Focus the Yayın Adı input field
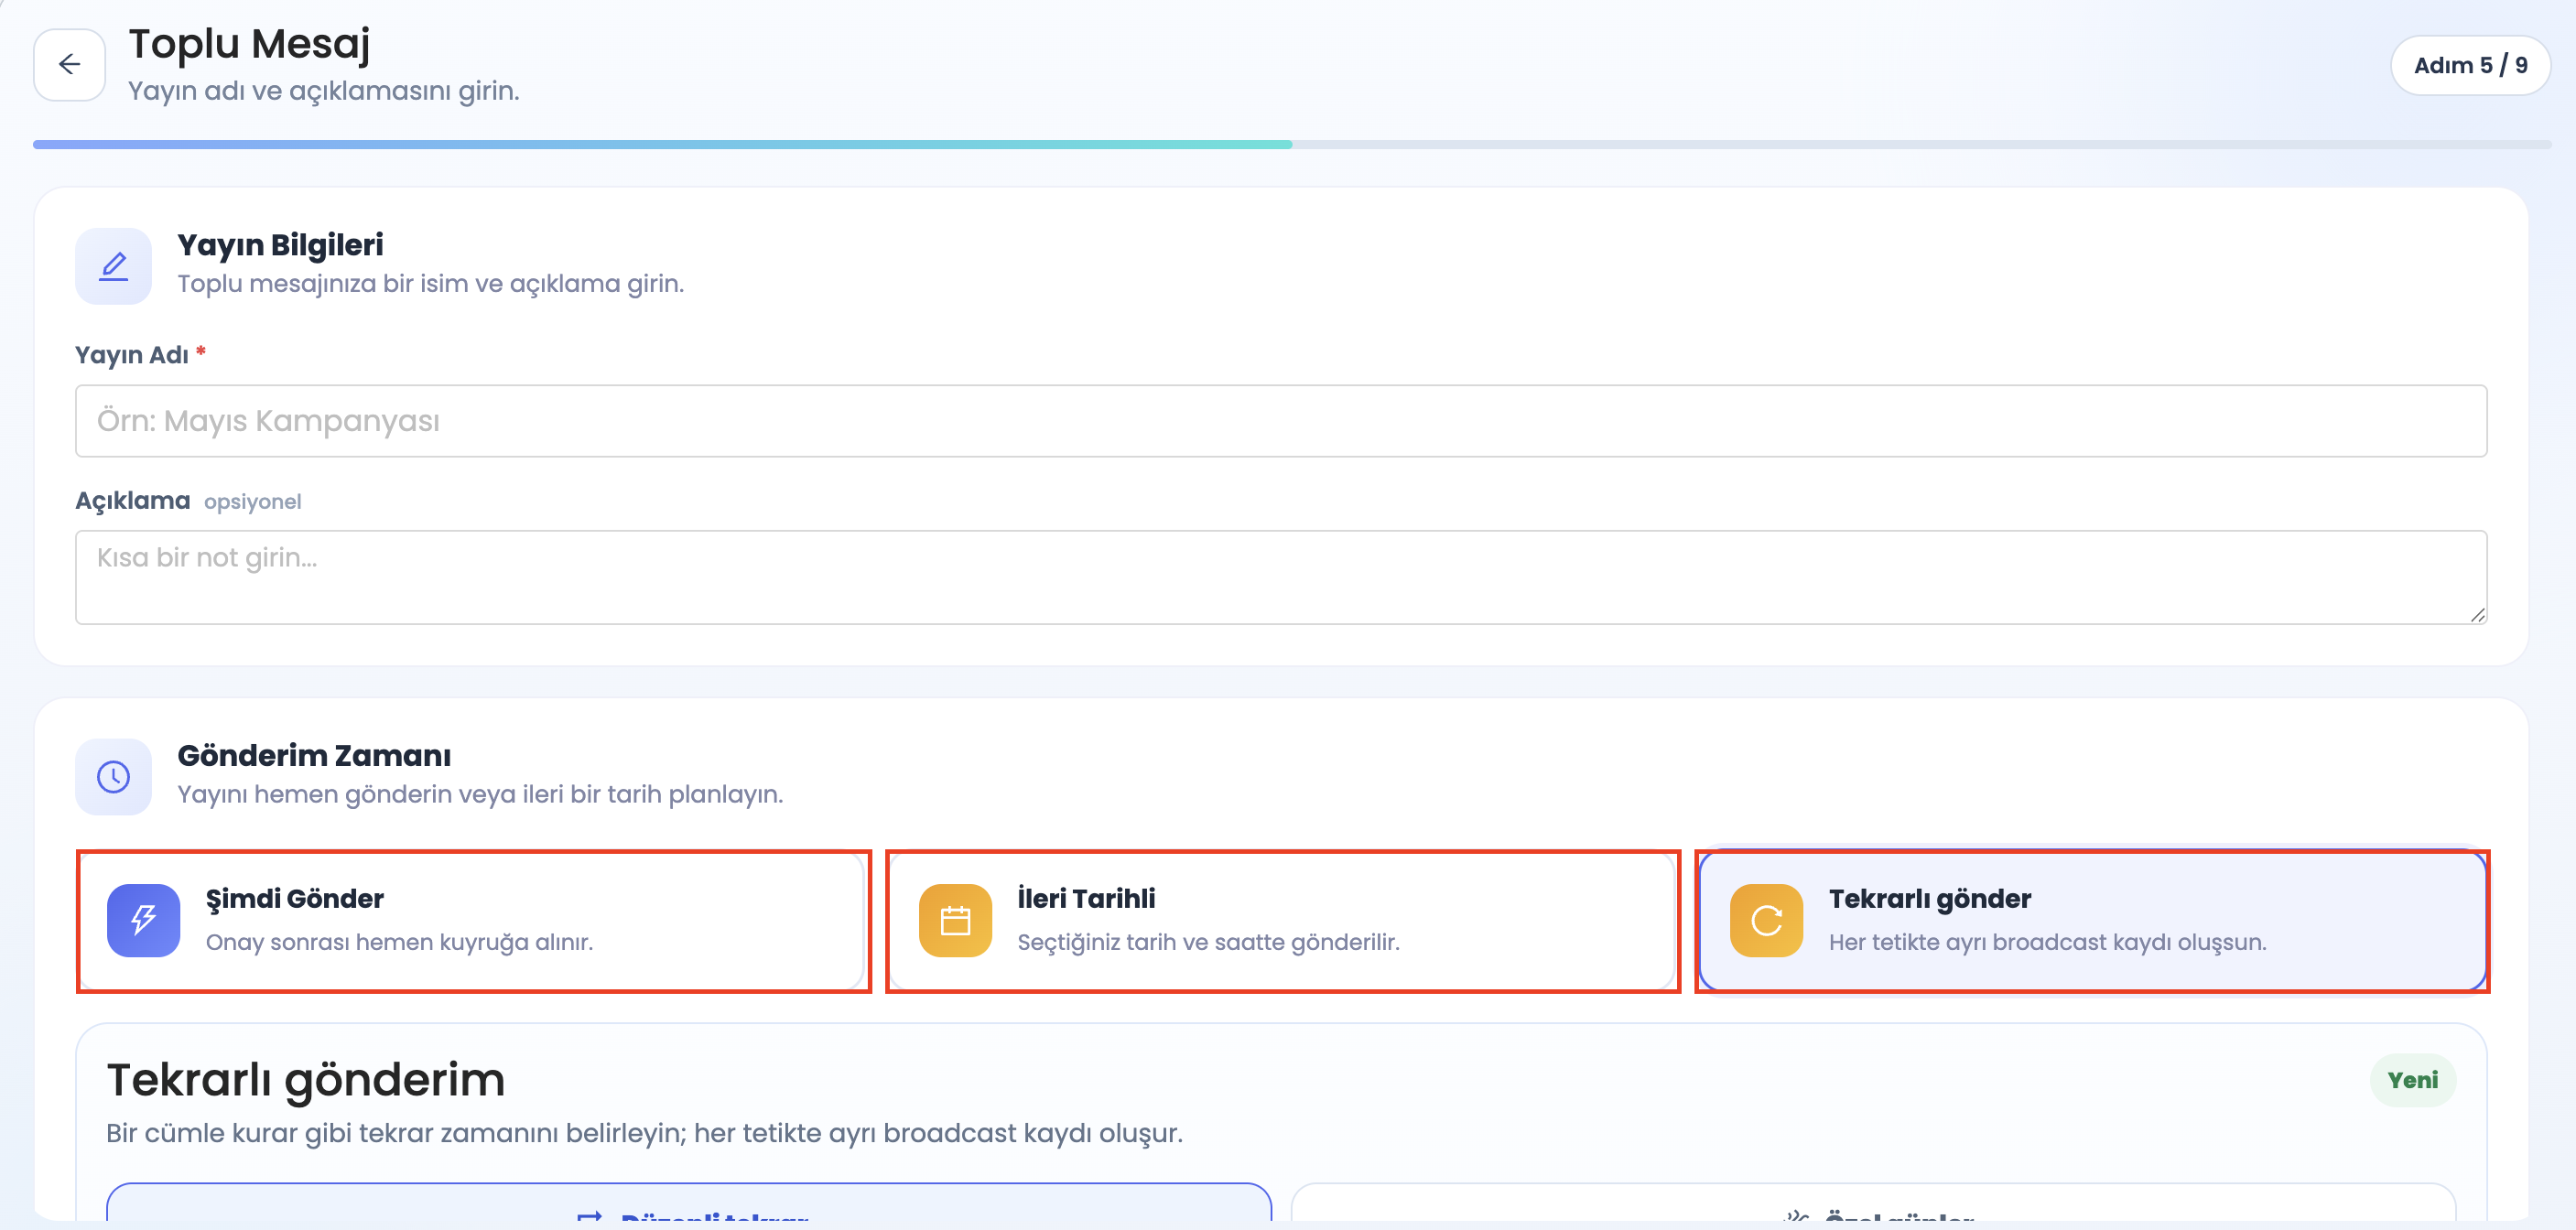The height and width of the screenshot is (1230, 2576). tap(1281, 421)
